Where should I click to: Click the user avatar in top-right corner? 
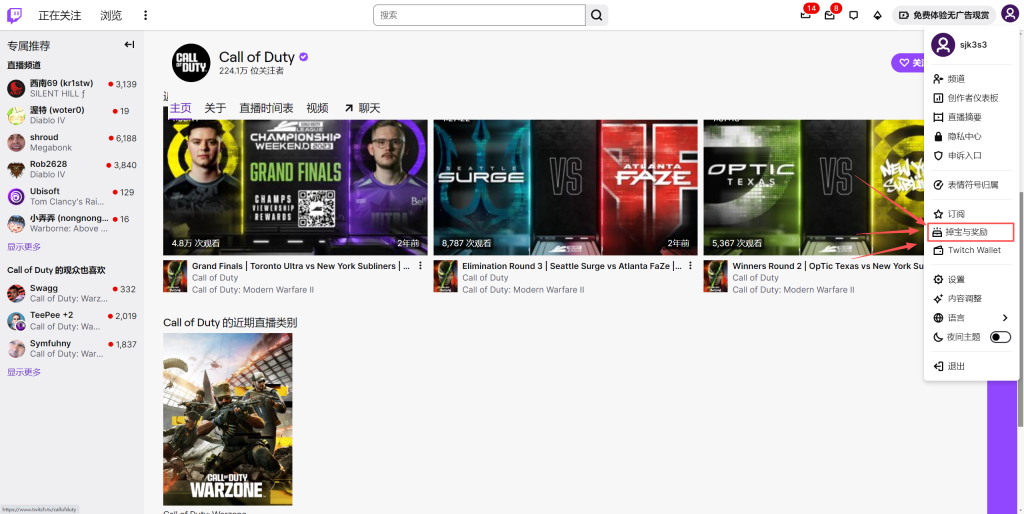1009,14
